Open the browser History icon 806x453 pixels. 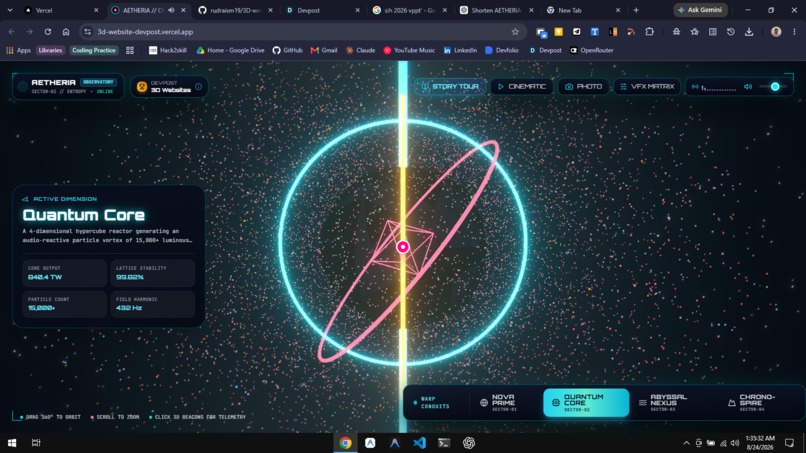click(730, 32)
